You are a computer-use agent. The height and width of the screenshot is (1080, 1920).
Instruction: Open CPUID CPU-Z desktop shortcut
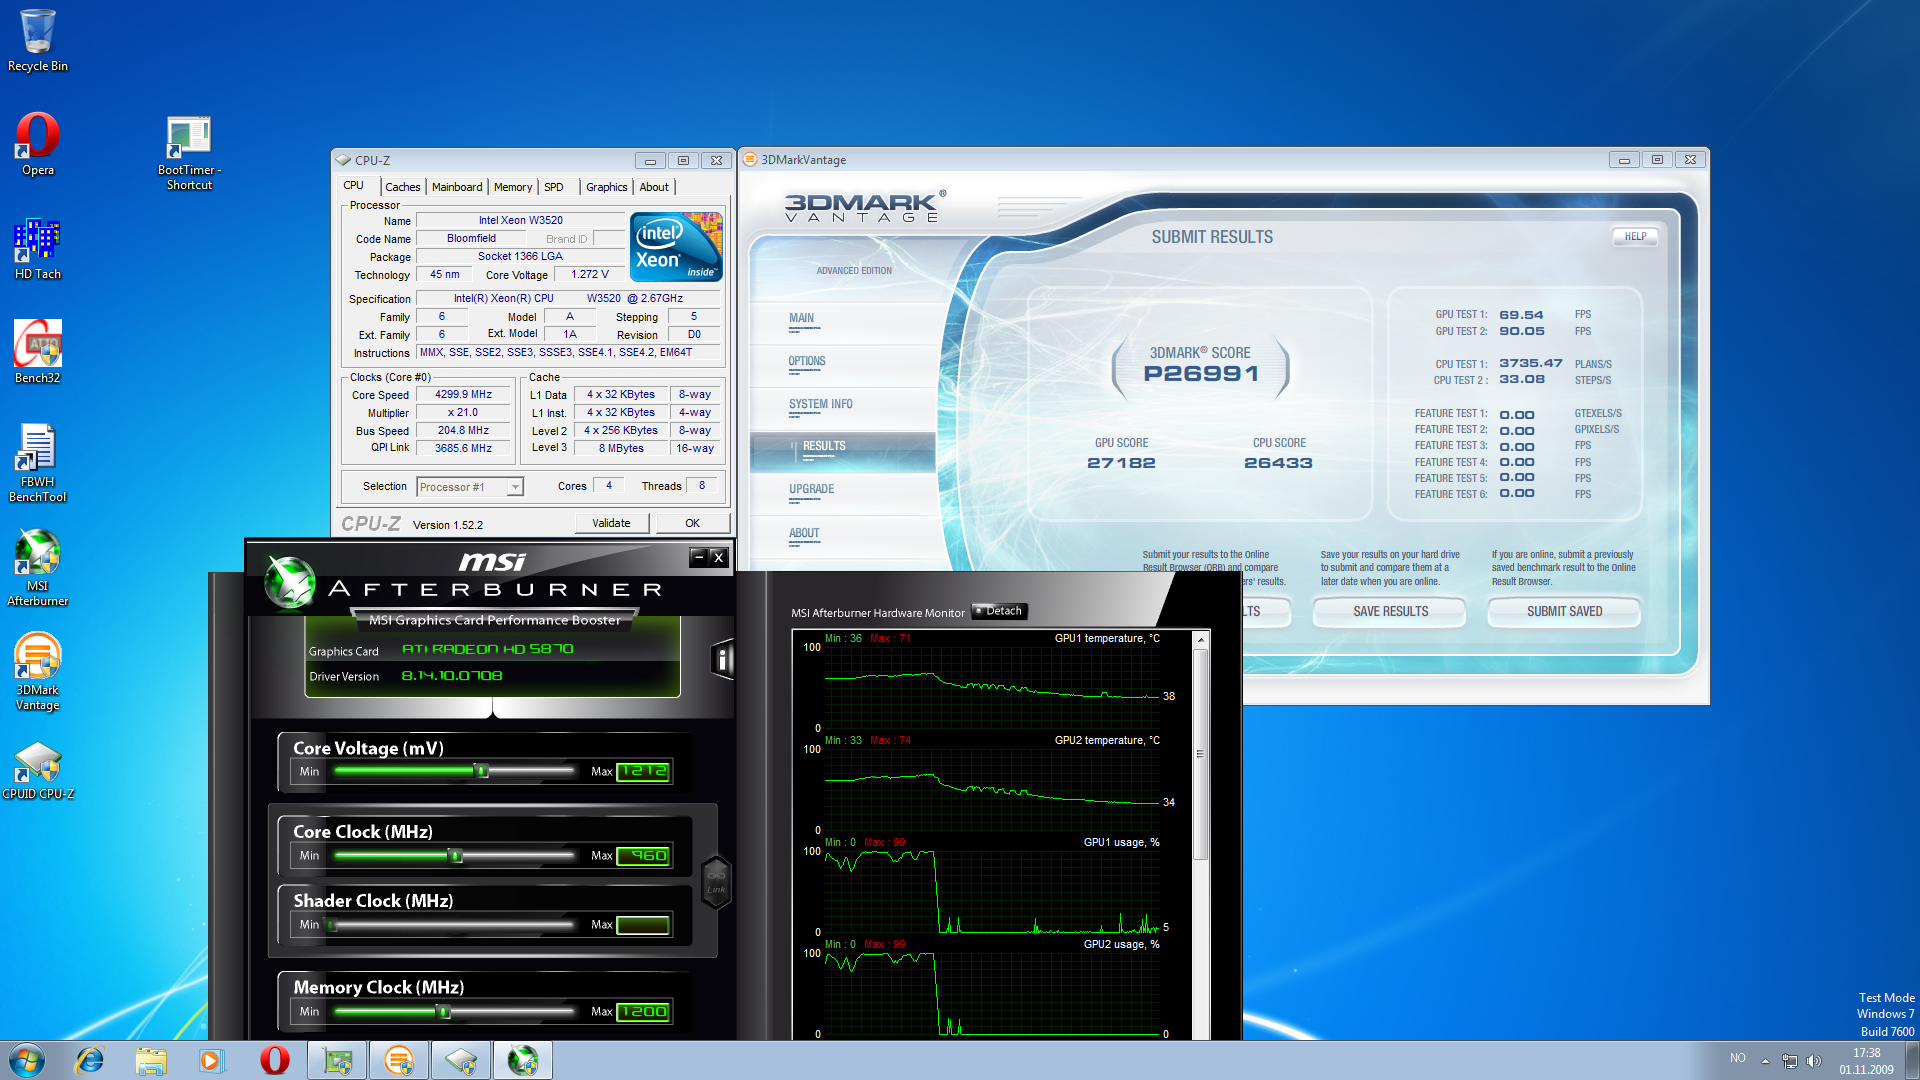[38, 770]
